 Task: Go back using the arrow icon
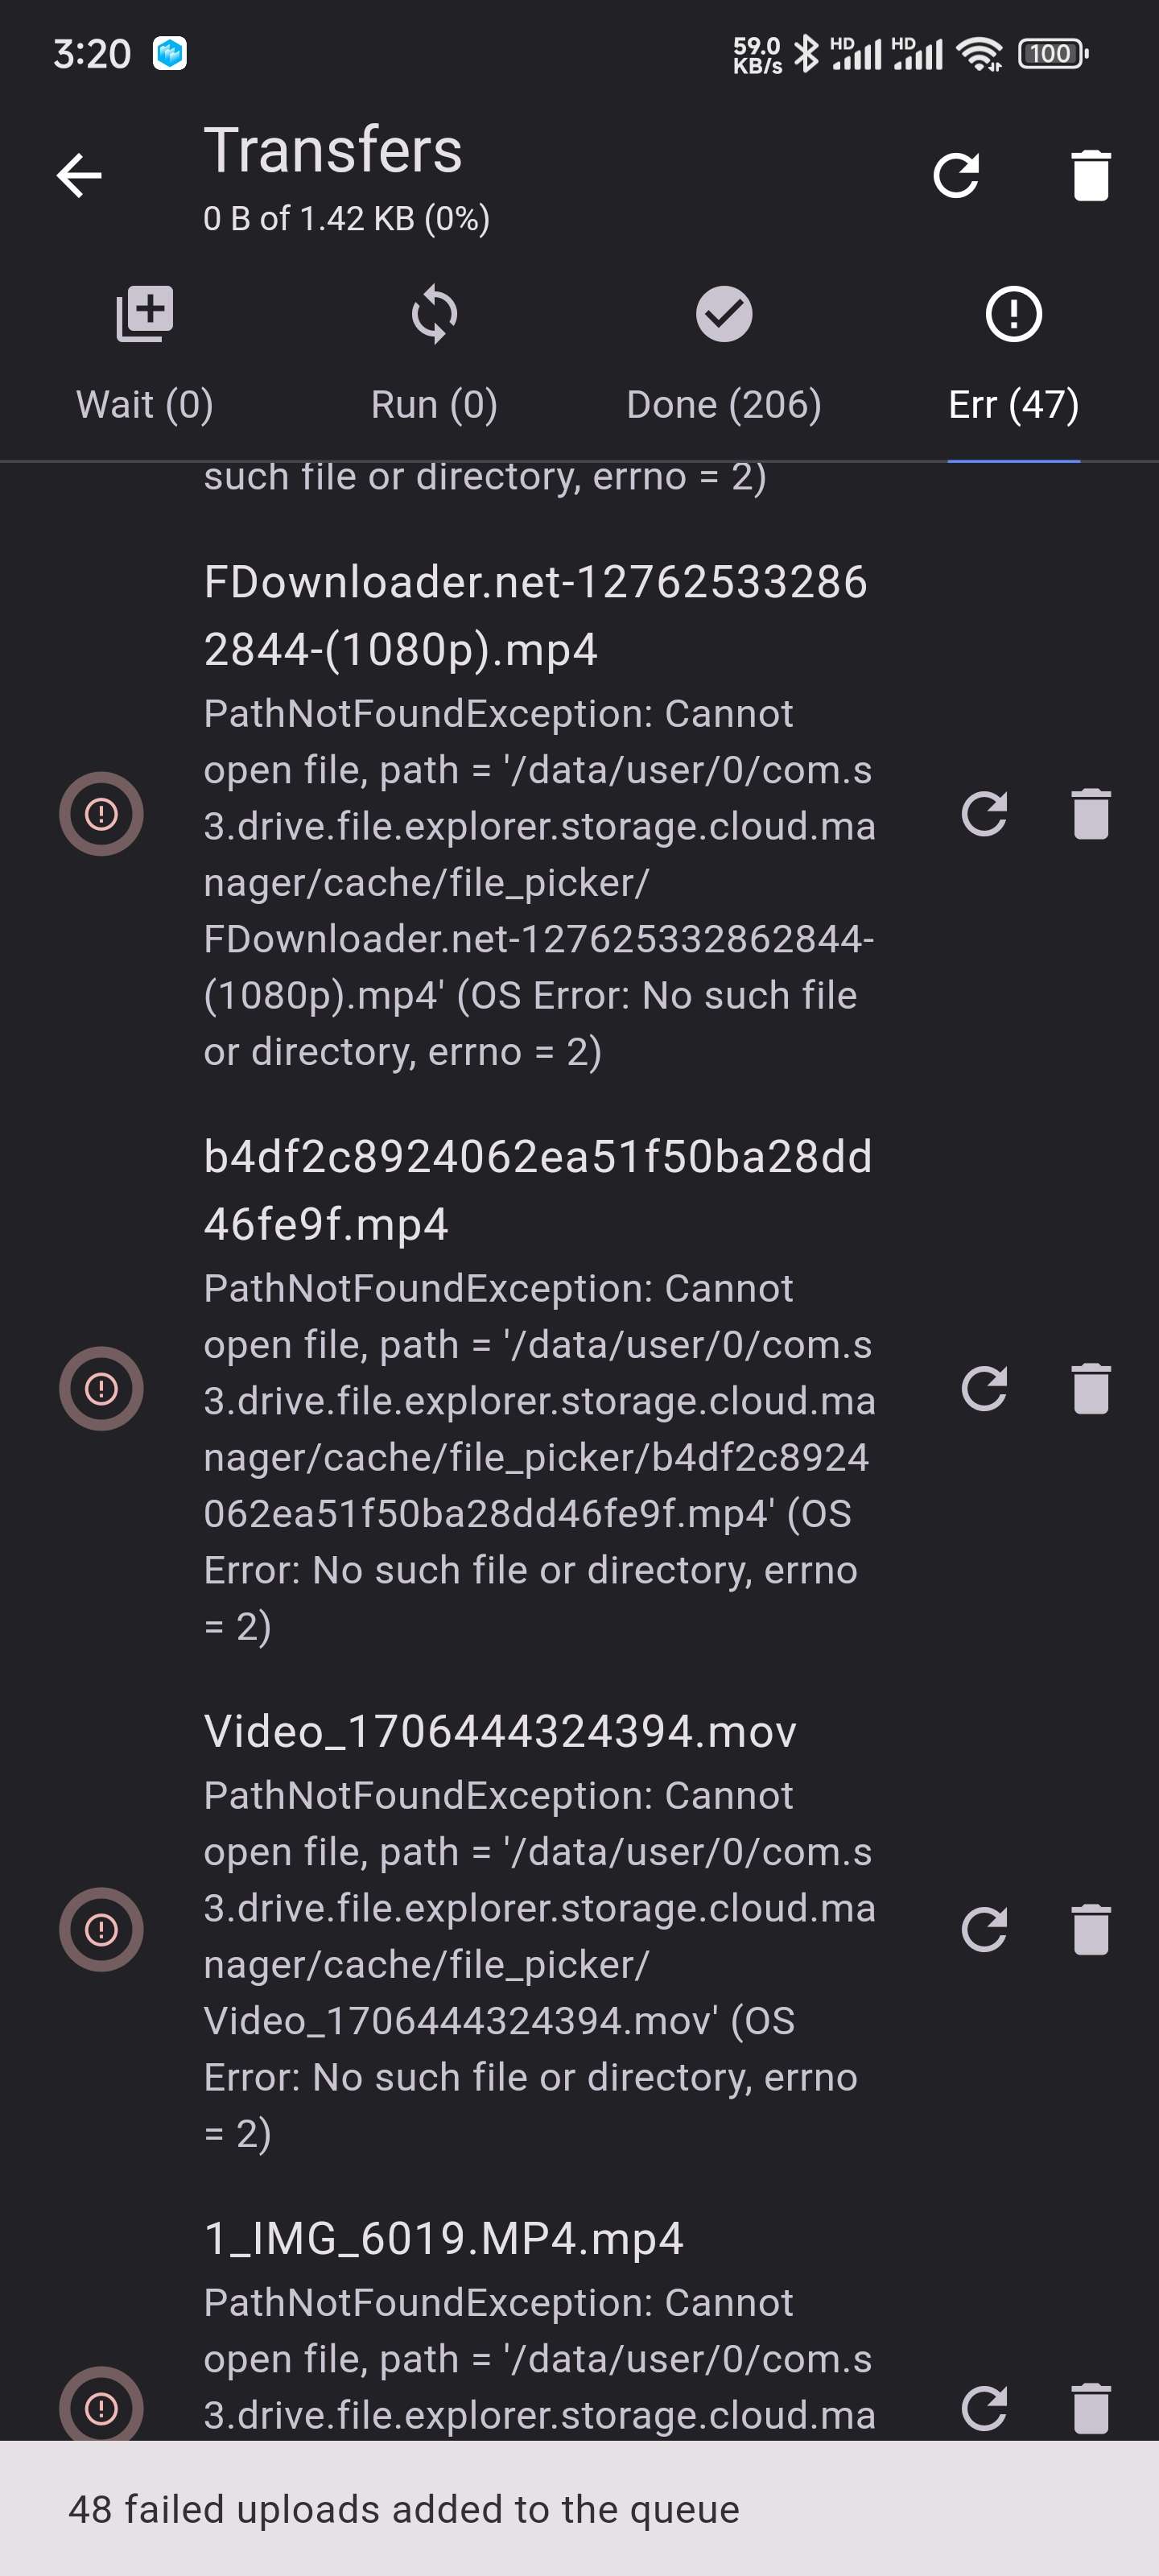79,176
